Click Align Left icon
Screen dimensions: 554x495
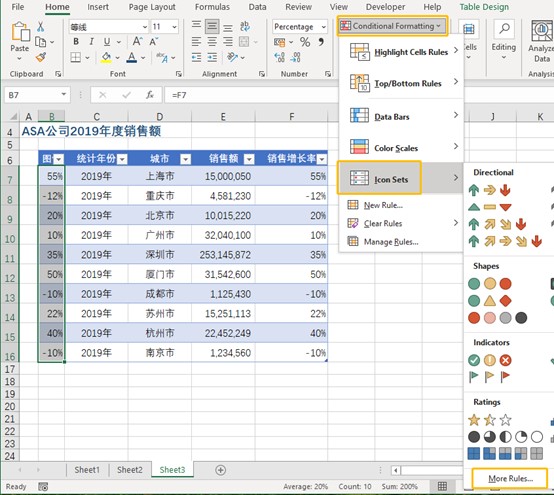click(x=196, y=42)
